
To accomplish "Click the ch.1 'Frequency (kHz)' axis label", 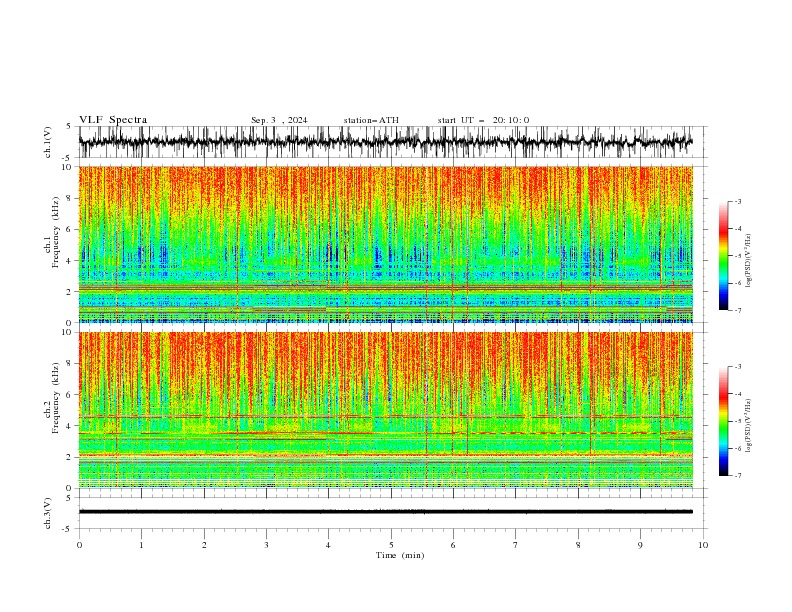I will coord(56,232).
